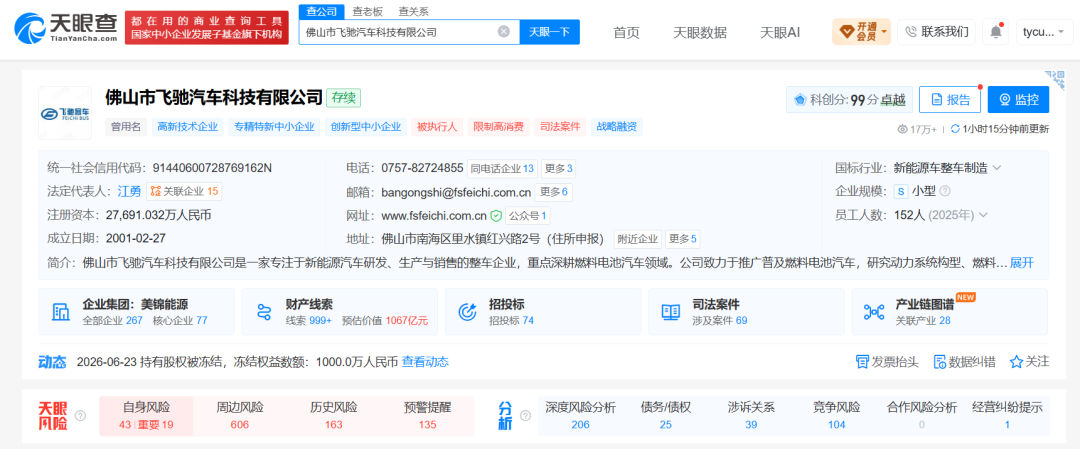This screenshot has width=1080, height=449.
Task: Open 天眼数据 in the top navigation
Action: (700, 32)
